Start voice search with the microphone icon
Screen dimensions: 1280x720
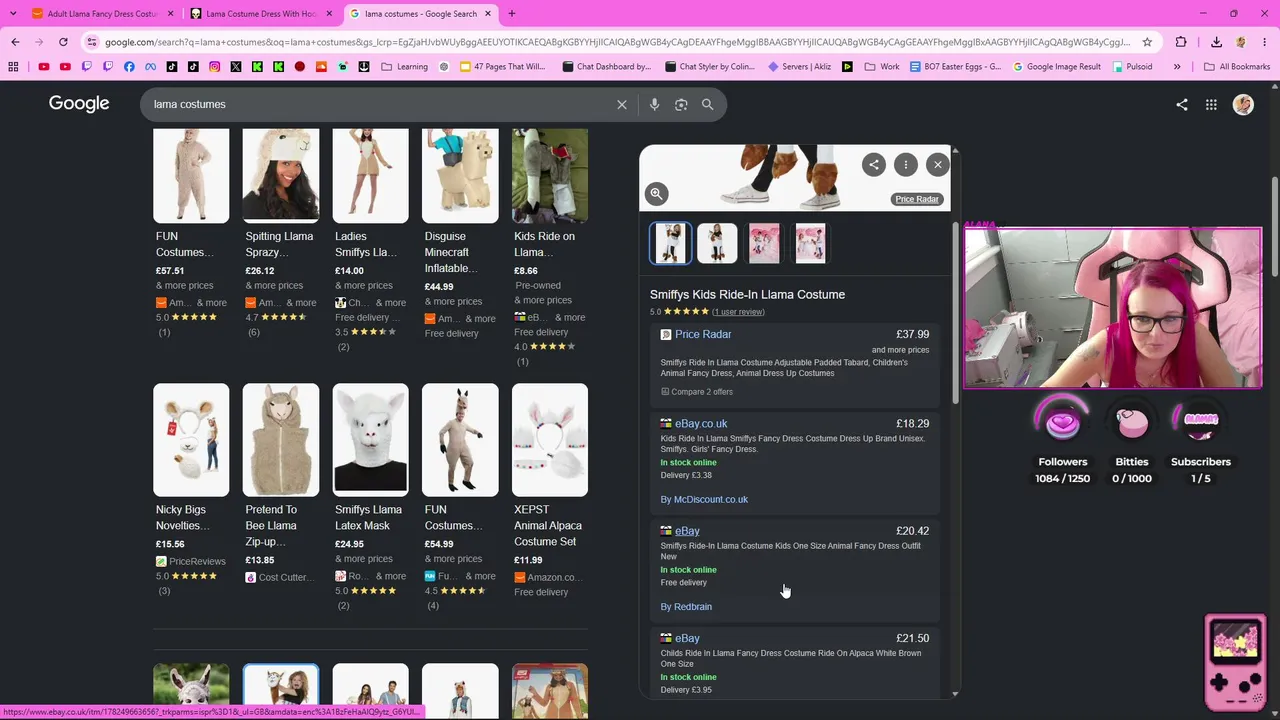coord(654,104)
